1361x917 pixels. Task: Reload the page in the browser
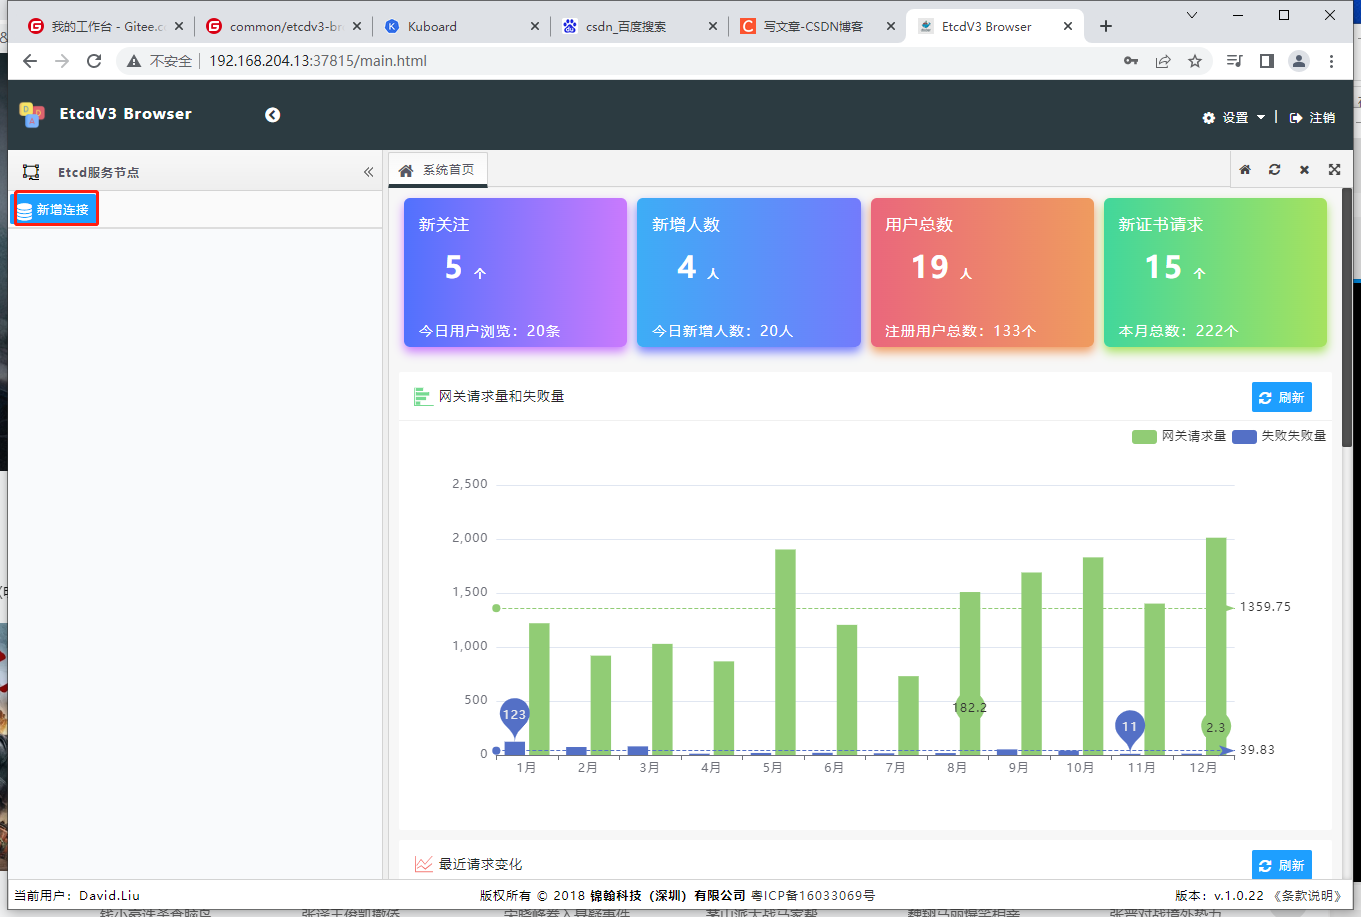coord(94,61)
